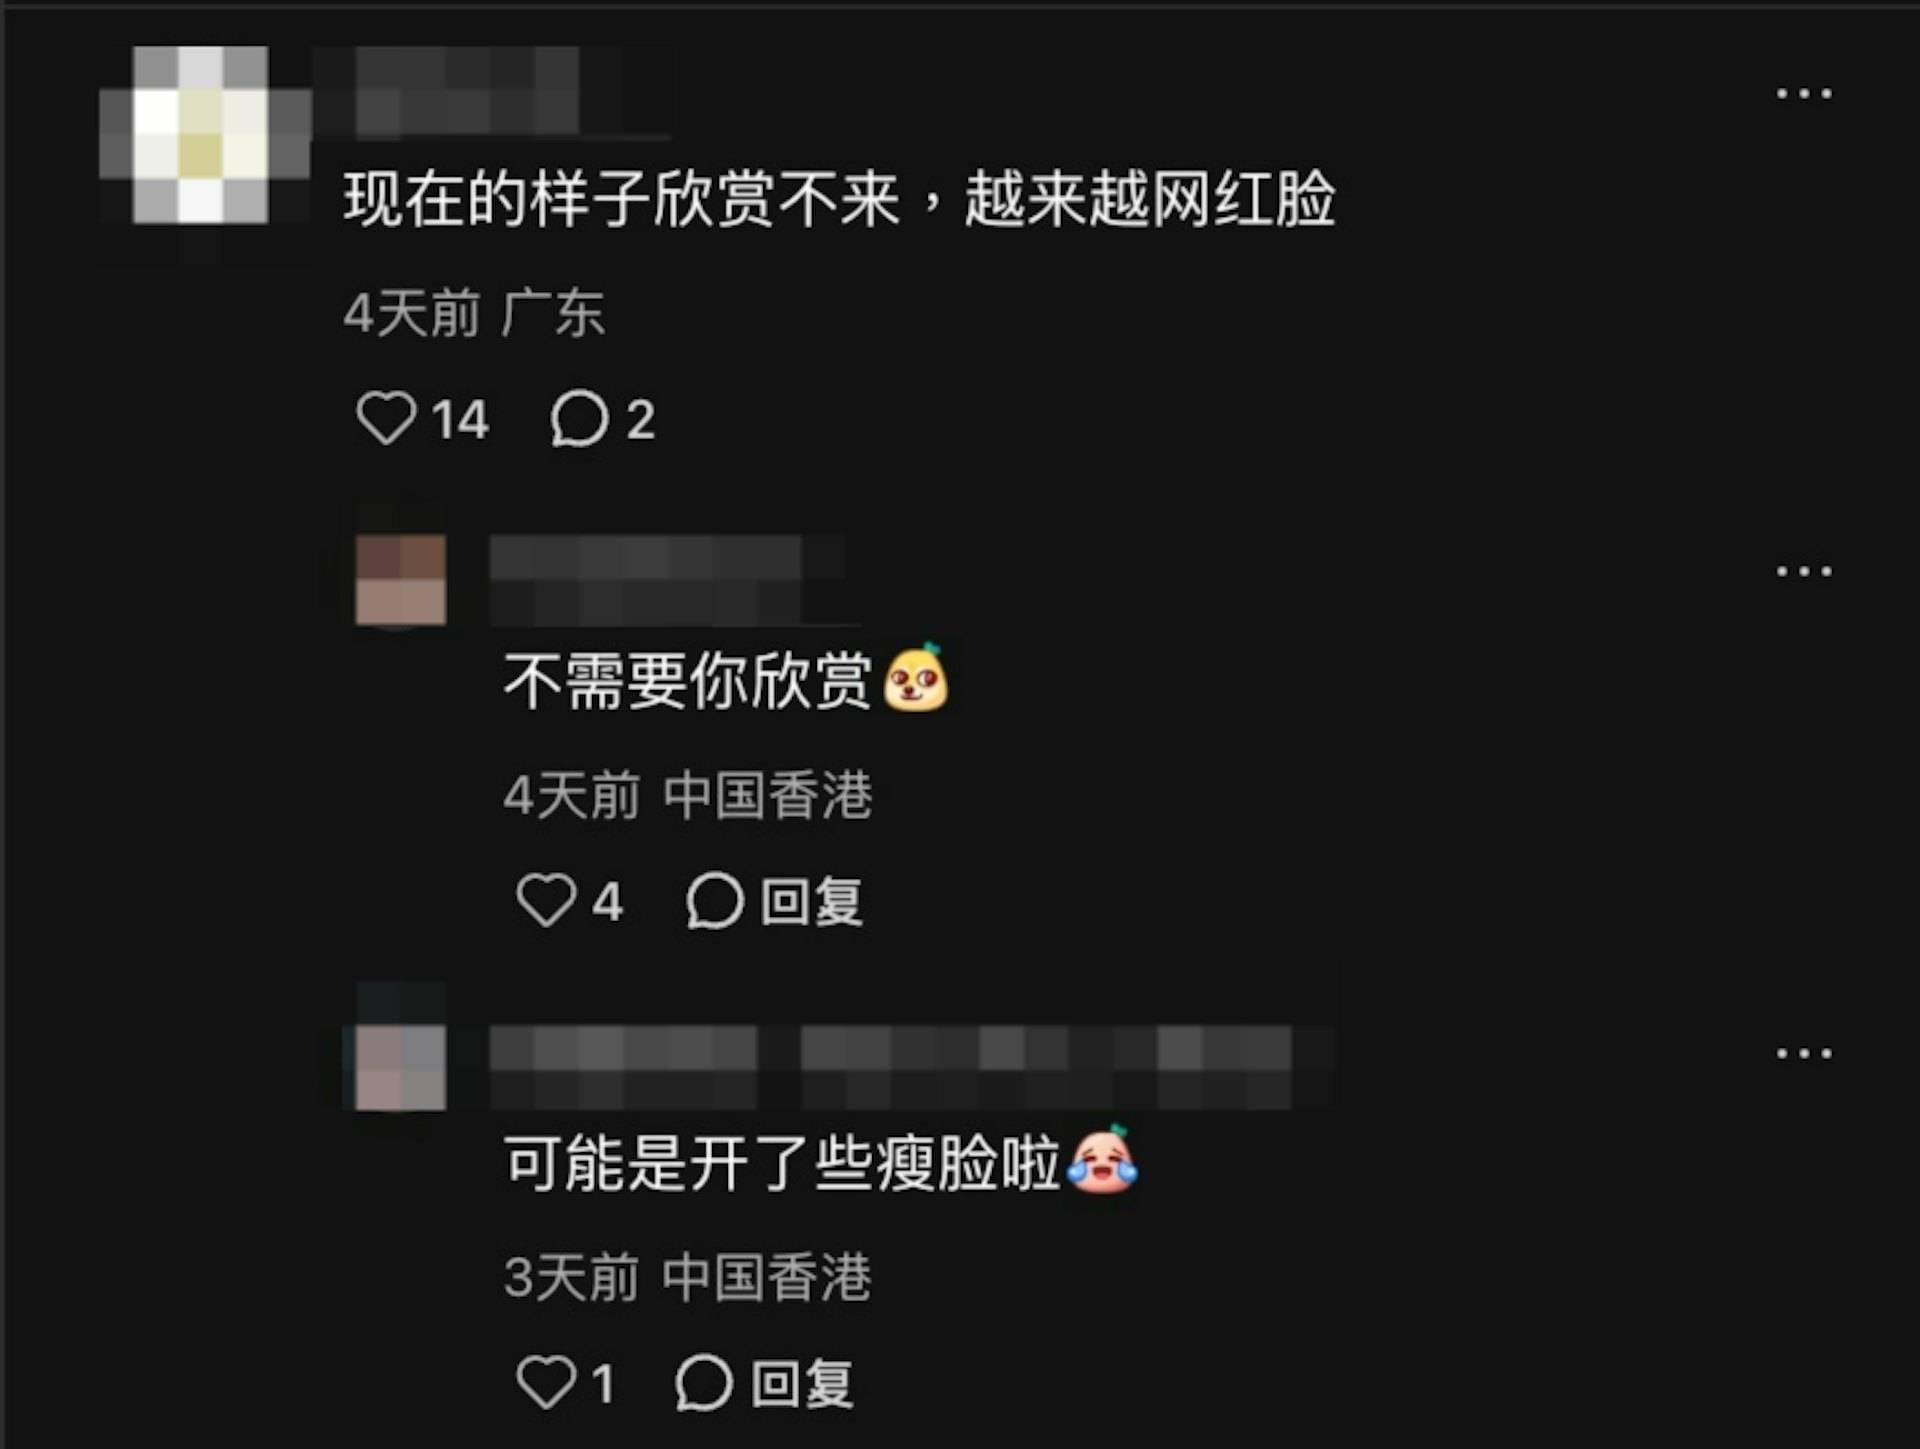1920x1449 pixels.
Task: Click comment text "现在的样子欣赏不来，越来越网红脸"
Action: coord(840,199)
